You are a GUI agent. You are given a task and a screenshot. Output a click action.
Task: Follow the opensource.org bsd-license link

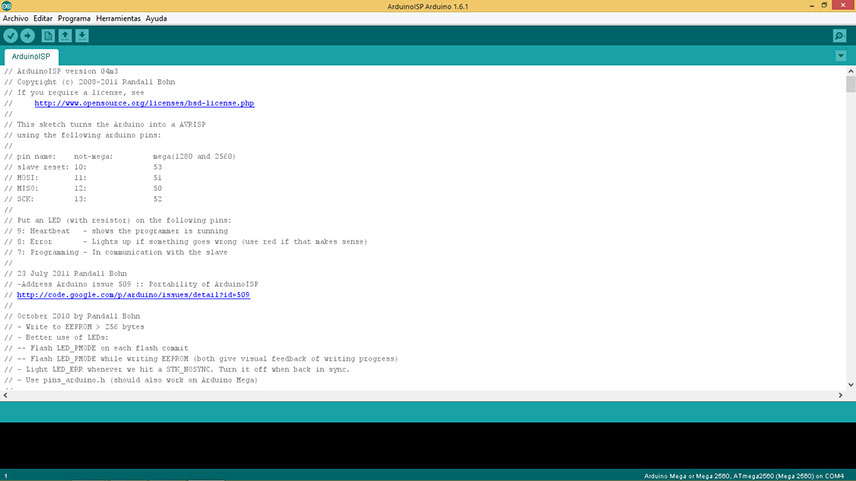144,103
